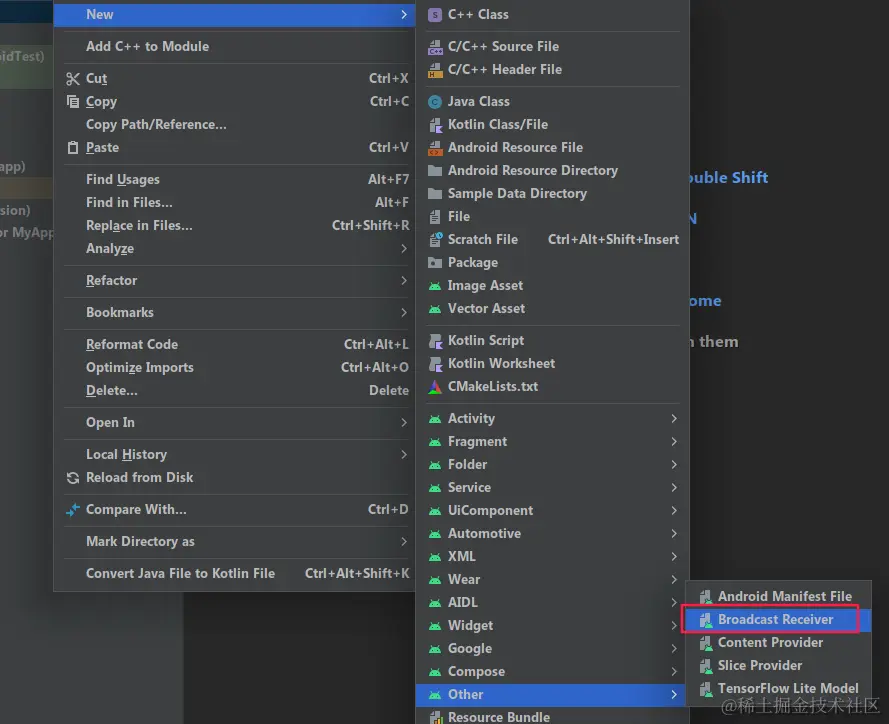Click the Kotlin Worksheet icon
Image resolution: width=889 pixels, height=724 pixels.
(x=435, y=364)
